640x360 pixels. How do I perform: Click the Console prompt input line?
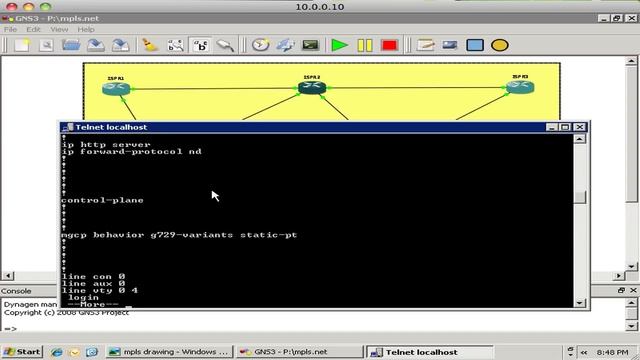point(312,328)
